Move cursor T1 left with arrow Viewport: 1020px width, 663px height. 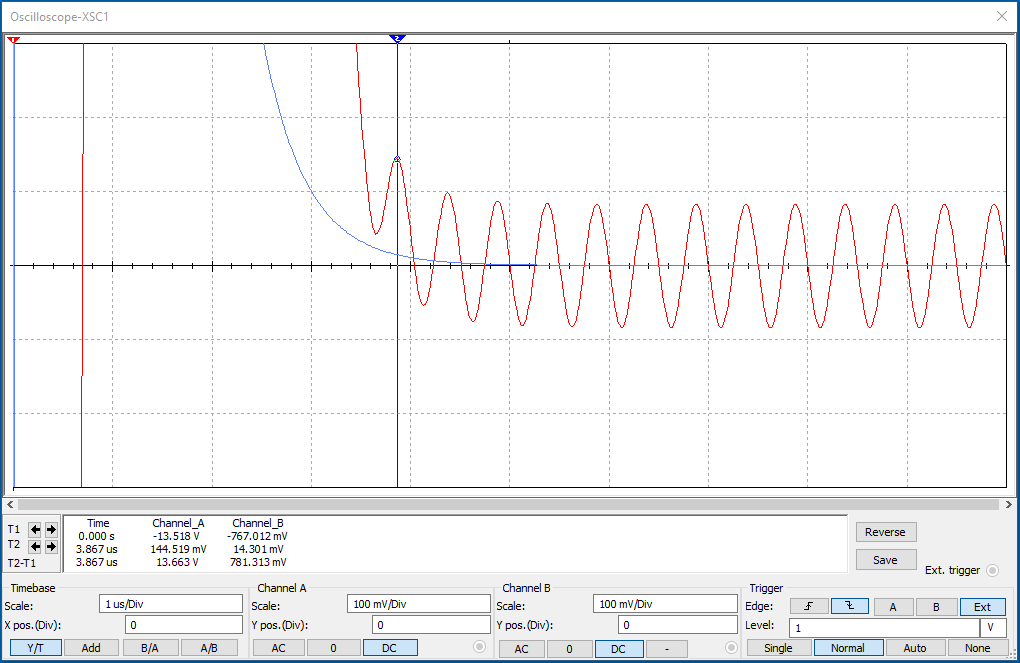click(36, 529)
